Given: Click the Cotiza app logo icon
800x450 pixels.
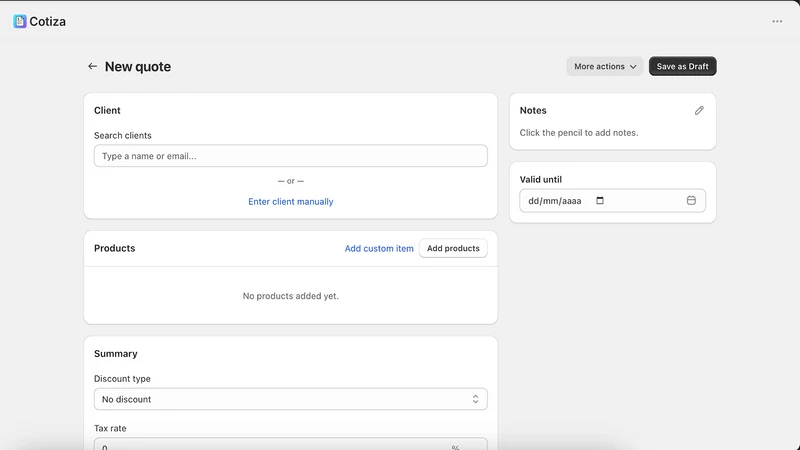Looking at the screenshot, I should coord(20,21).
